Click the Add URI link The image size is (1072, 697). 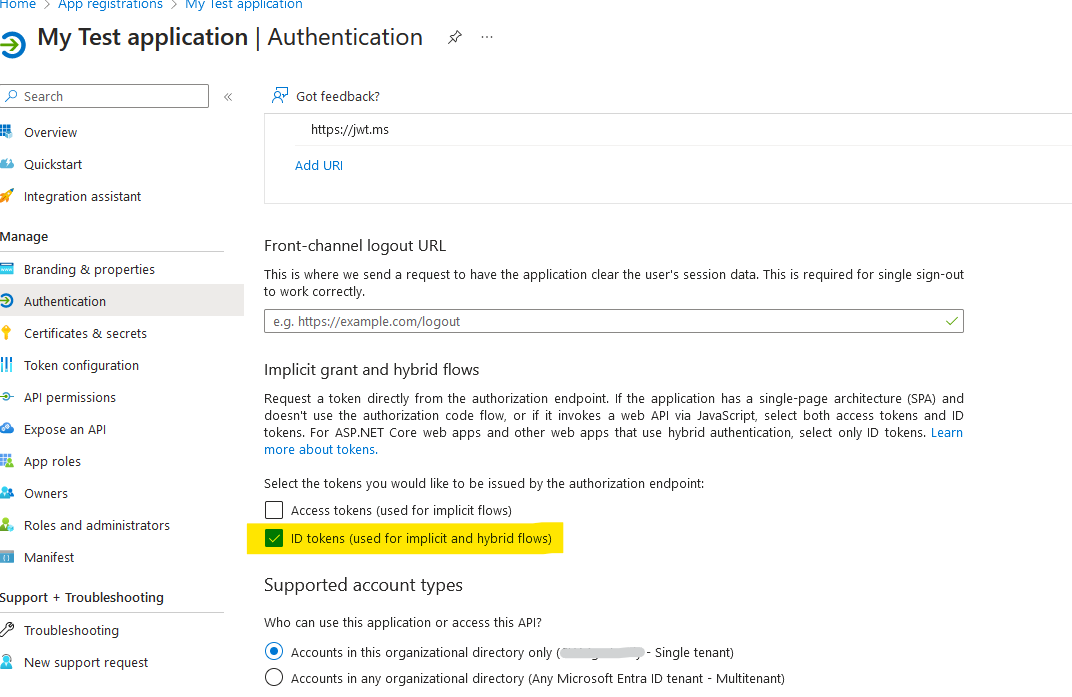[319, 166]
